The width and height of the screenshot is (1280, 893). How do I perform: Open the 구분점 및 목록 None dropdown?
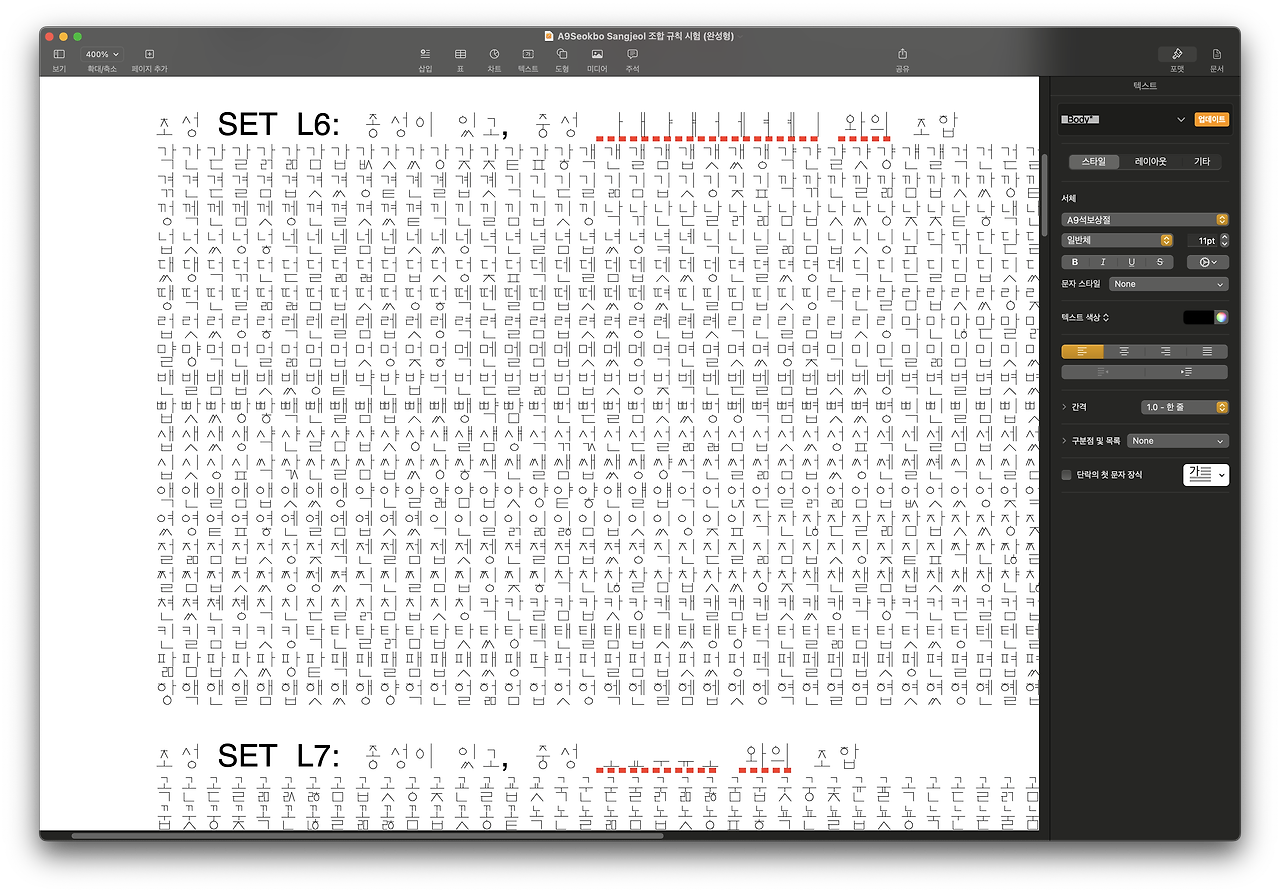(1178, 440)
